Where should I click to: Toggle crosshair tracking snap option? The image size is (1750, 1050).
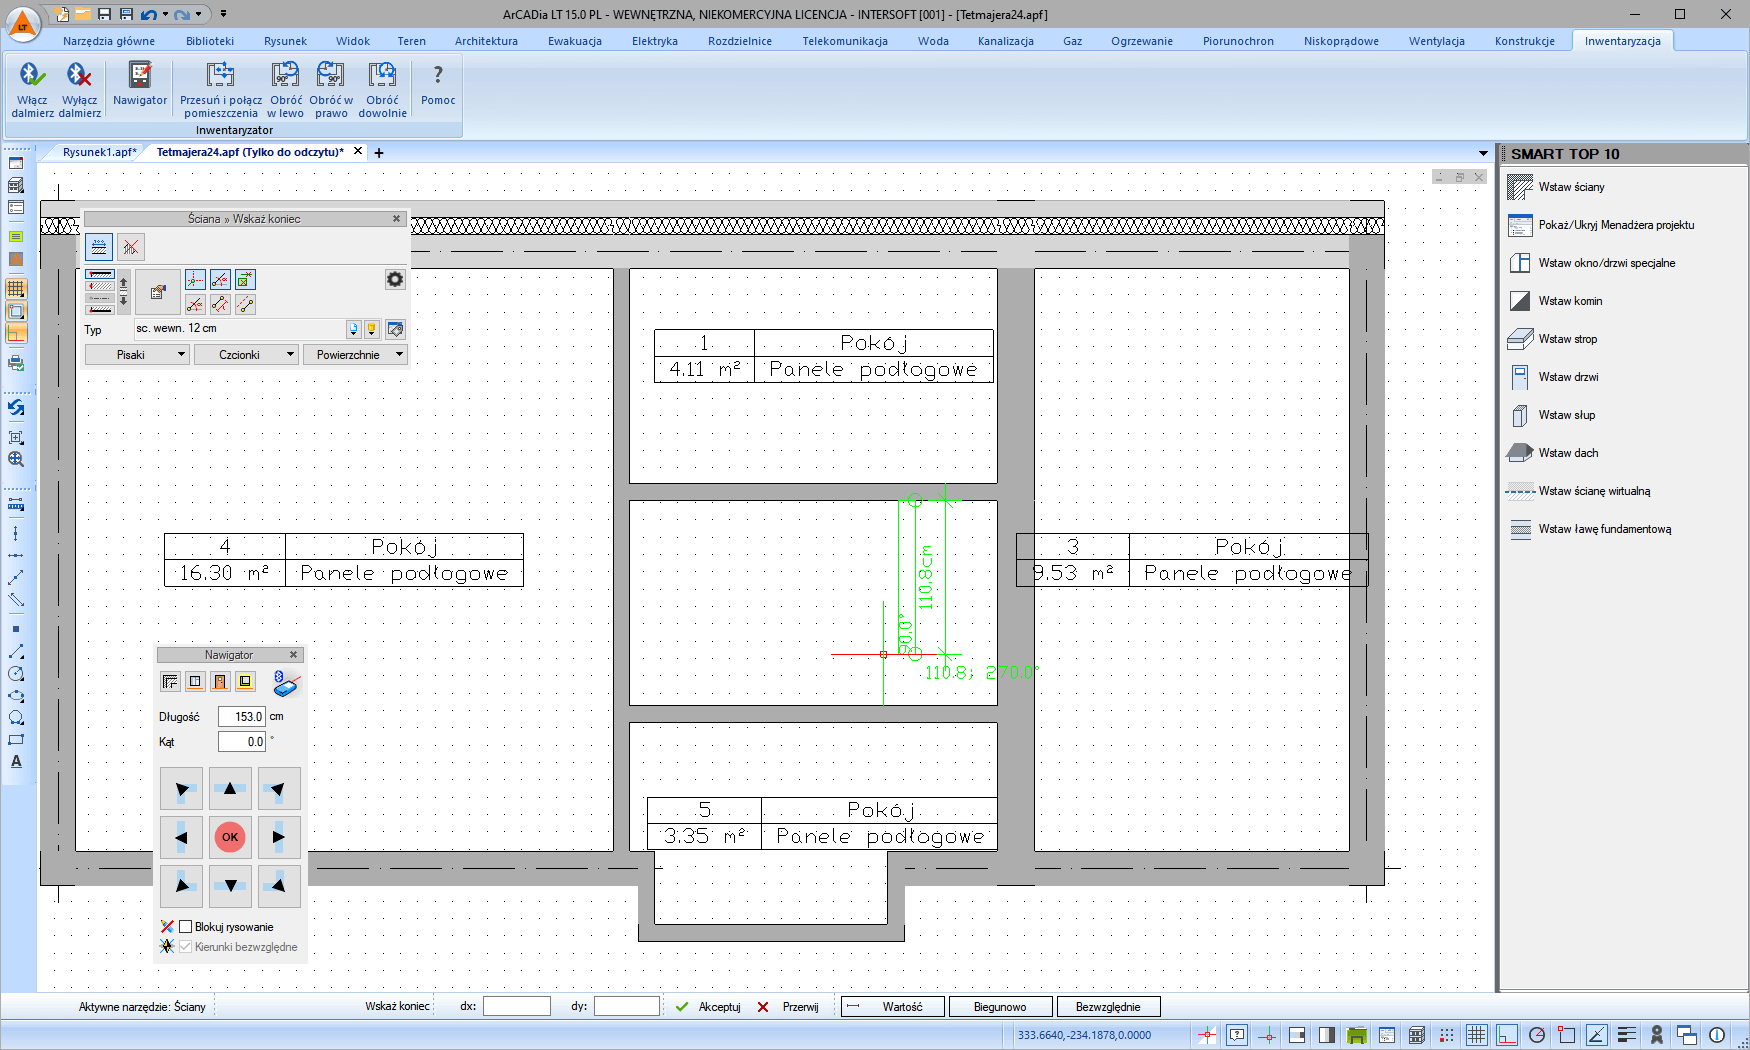195,280
